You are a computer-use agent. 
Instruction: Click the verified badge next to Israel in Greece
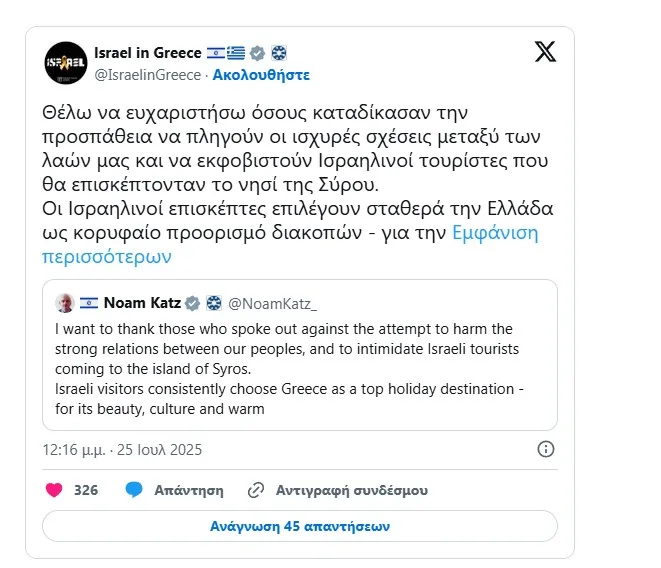click(257, 52)
